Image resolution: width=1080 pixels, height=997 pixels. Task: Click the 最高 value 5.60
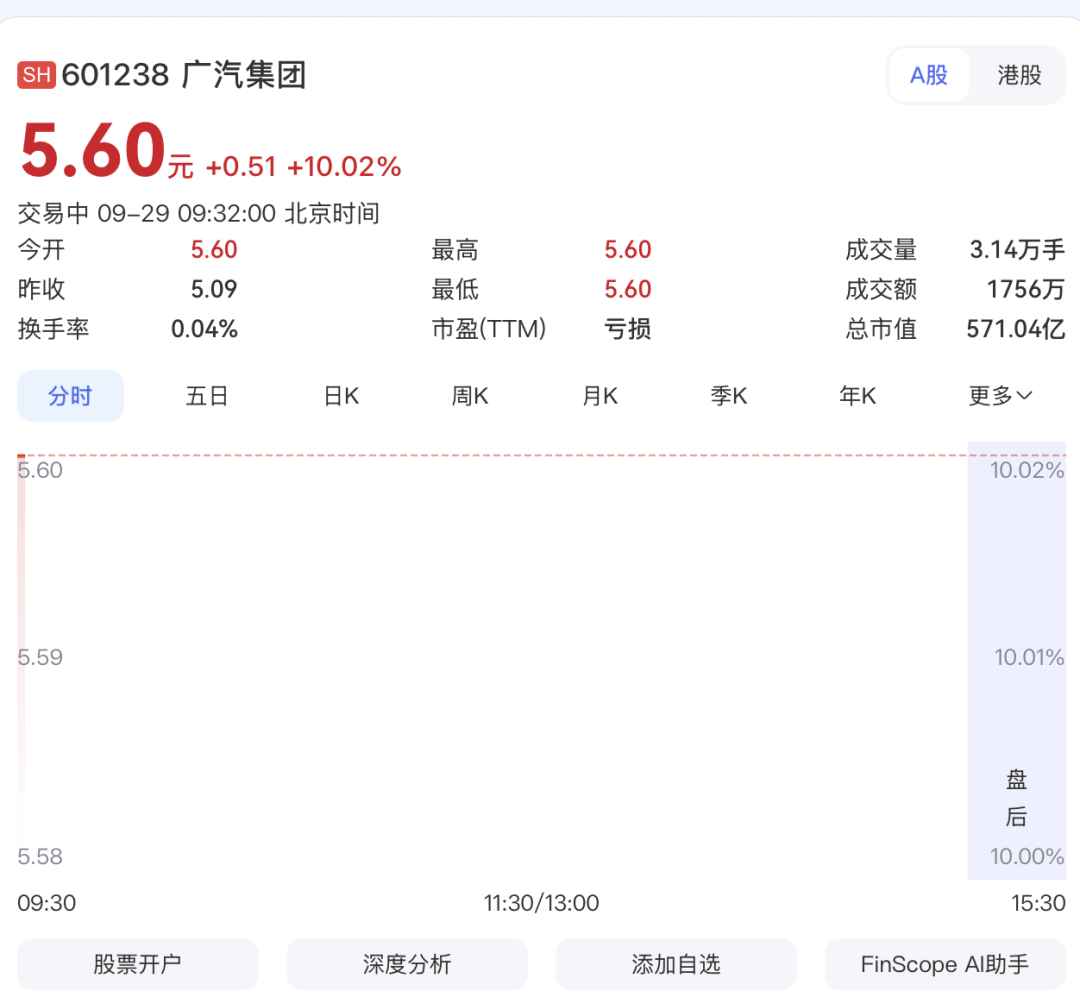click(627, 249)
